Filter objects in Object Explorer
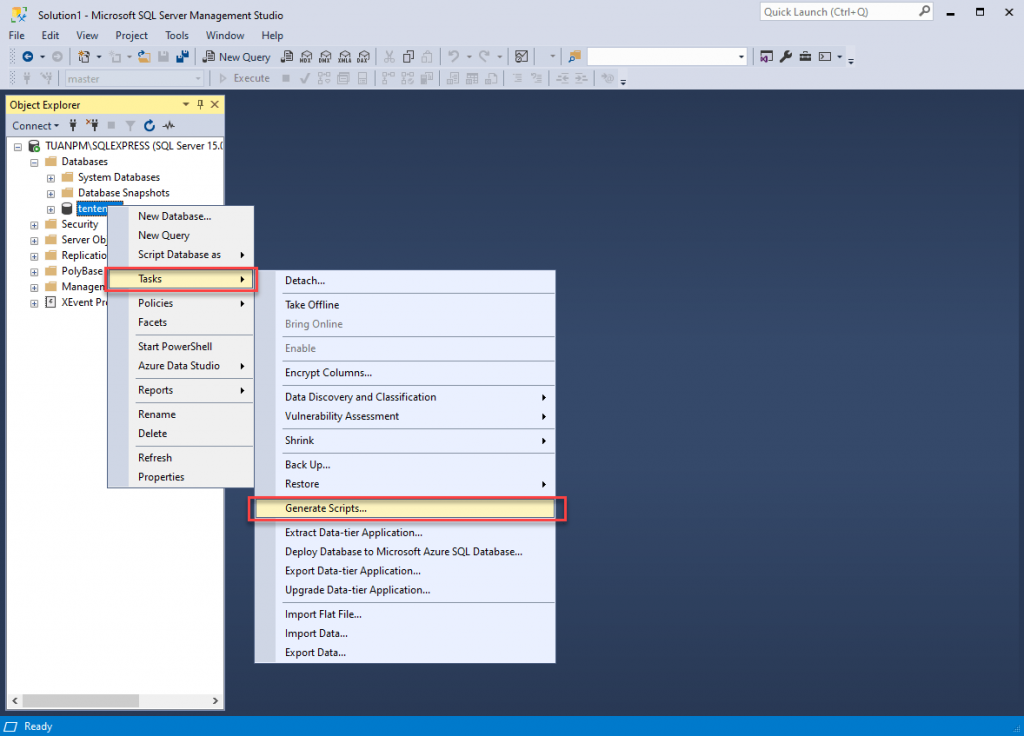 pyautogui.click(x=130, y=125)
